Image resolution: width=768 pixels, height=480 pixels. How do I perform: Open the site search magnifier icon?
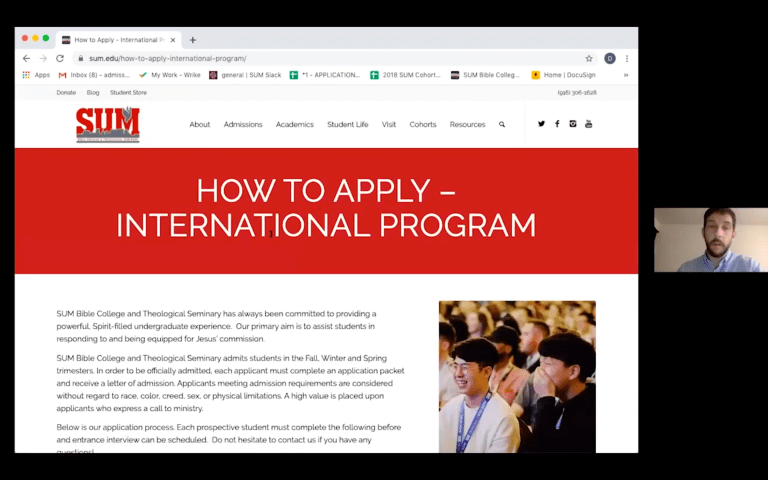click(502, 125)
